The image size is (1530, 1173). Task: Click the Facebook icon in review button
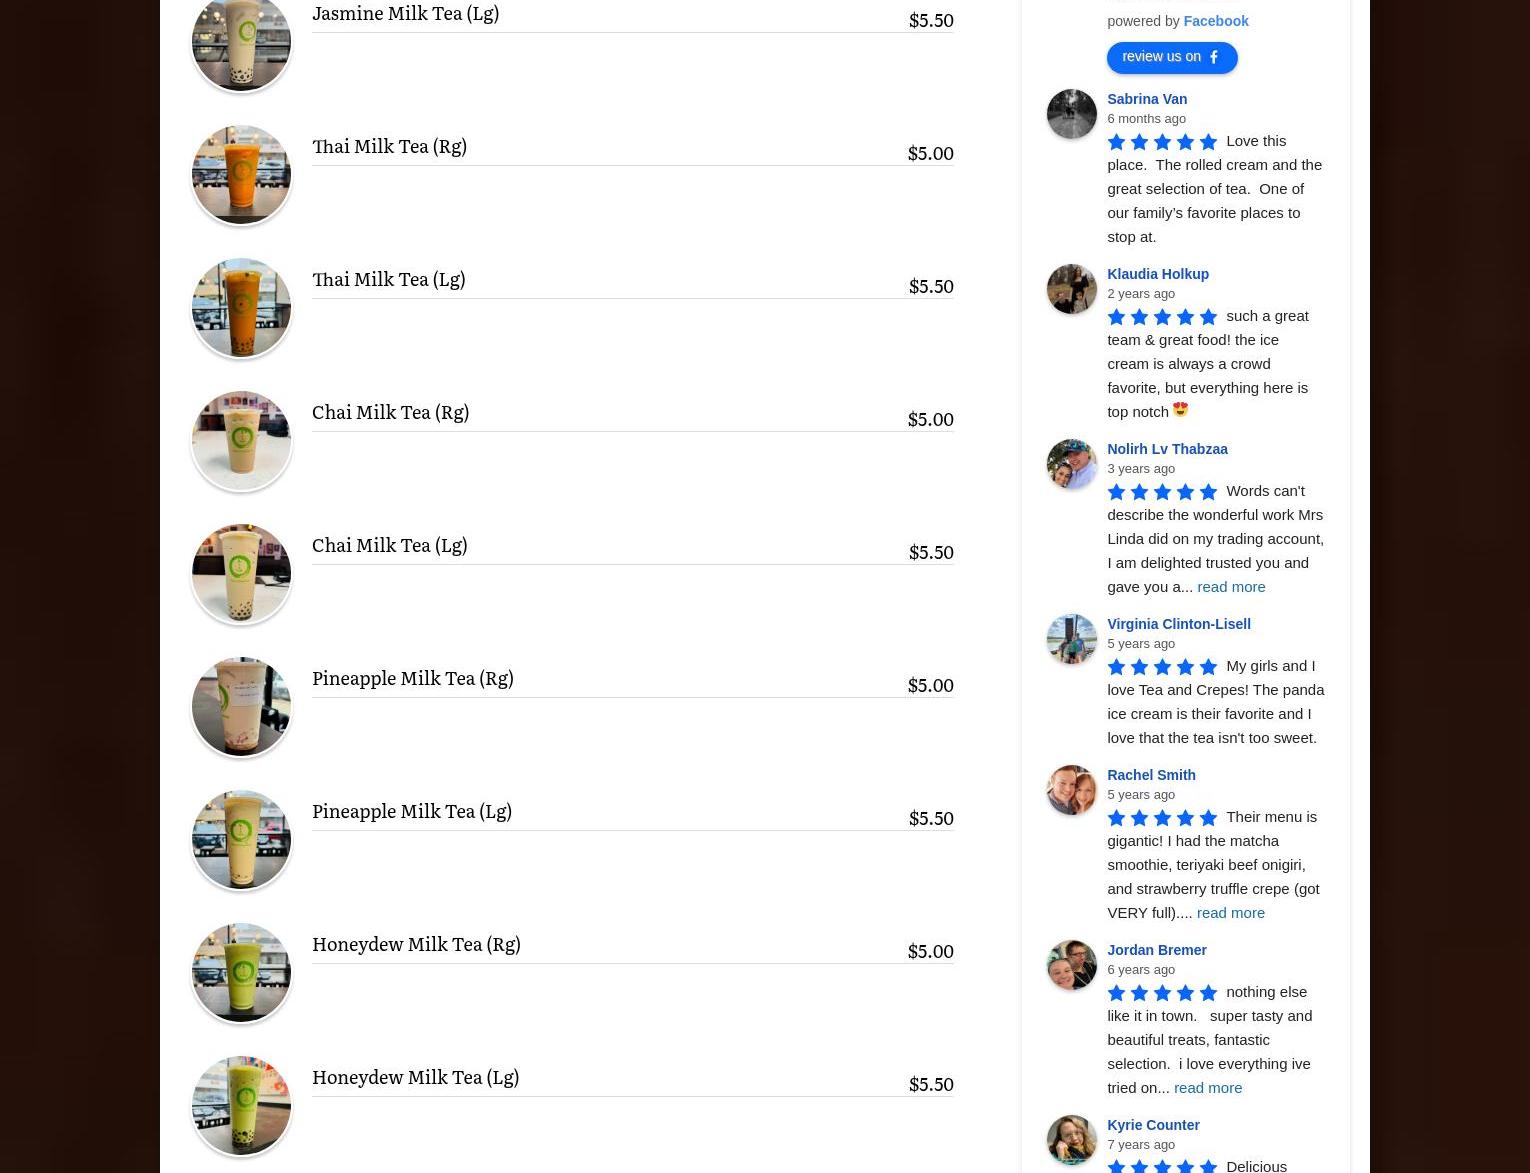tap(1213, 57)
